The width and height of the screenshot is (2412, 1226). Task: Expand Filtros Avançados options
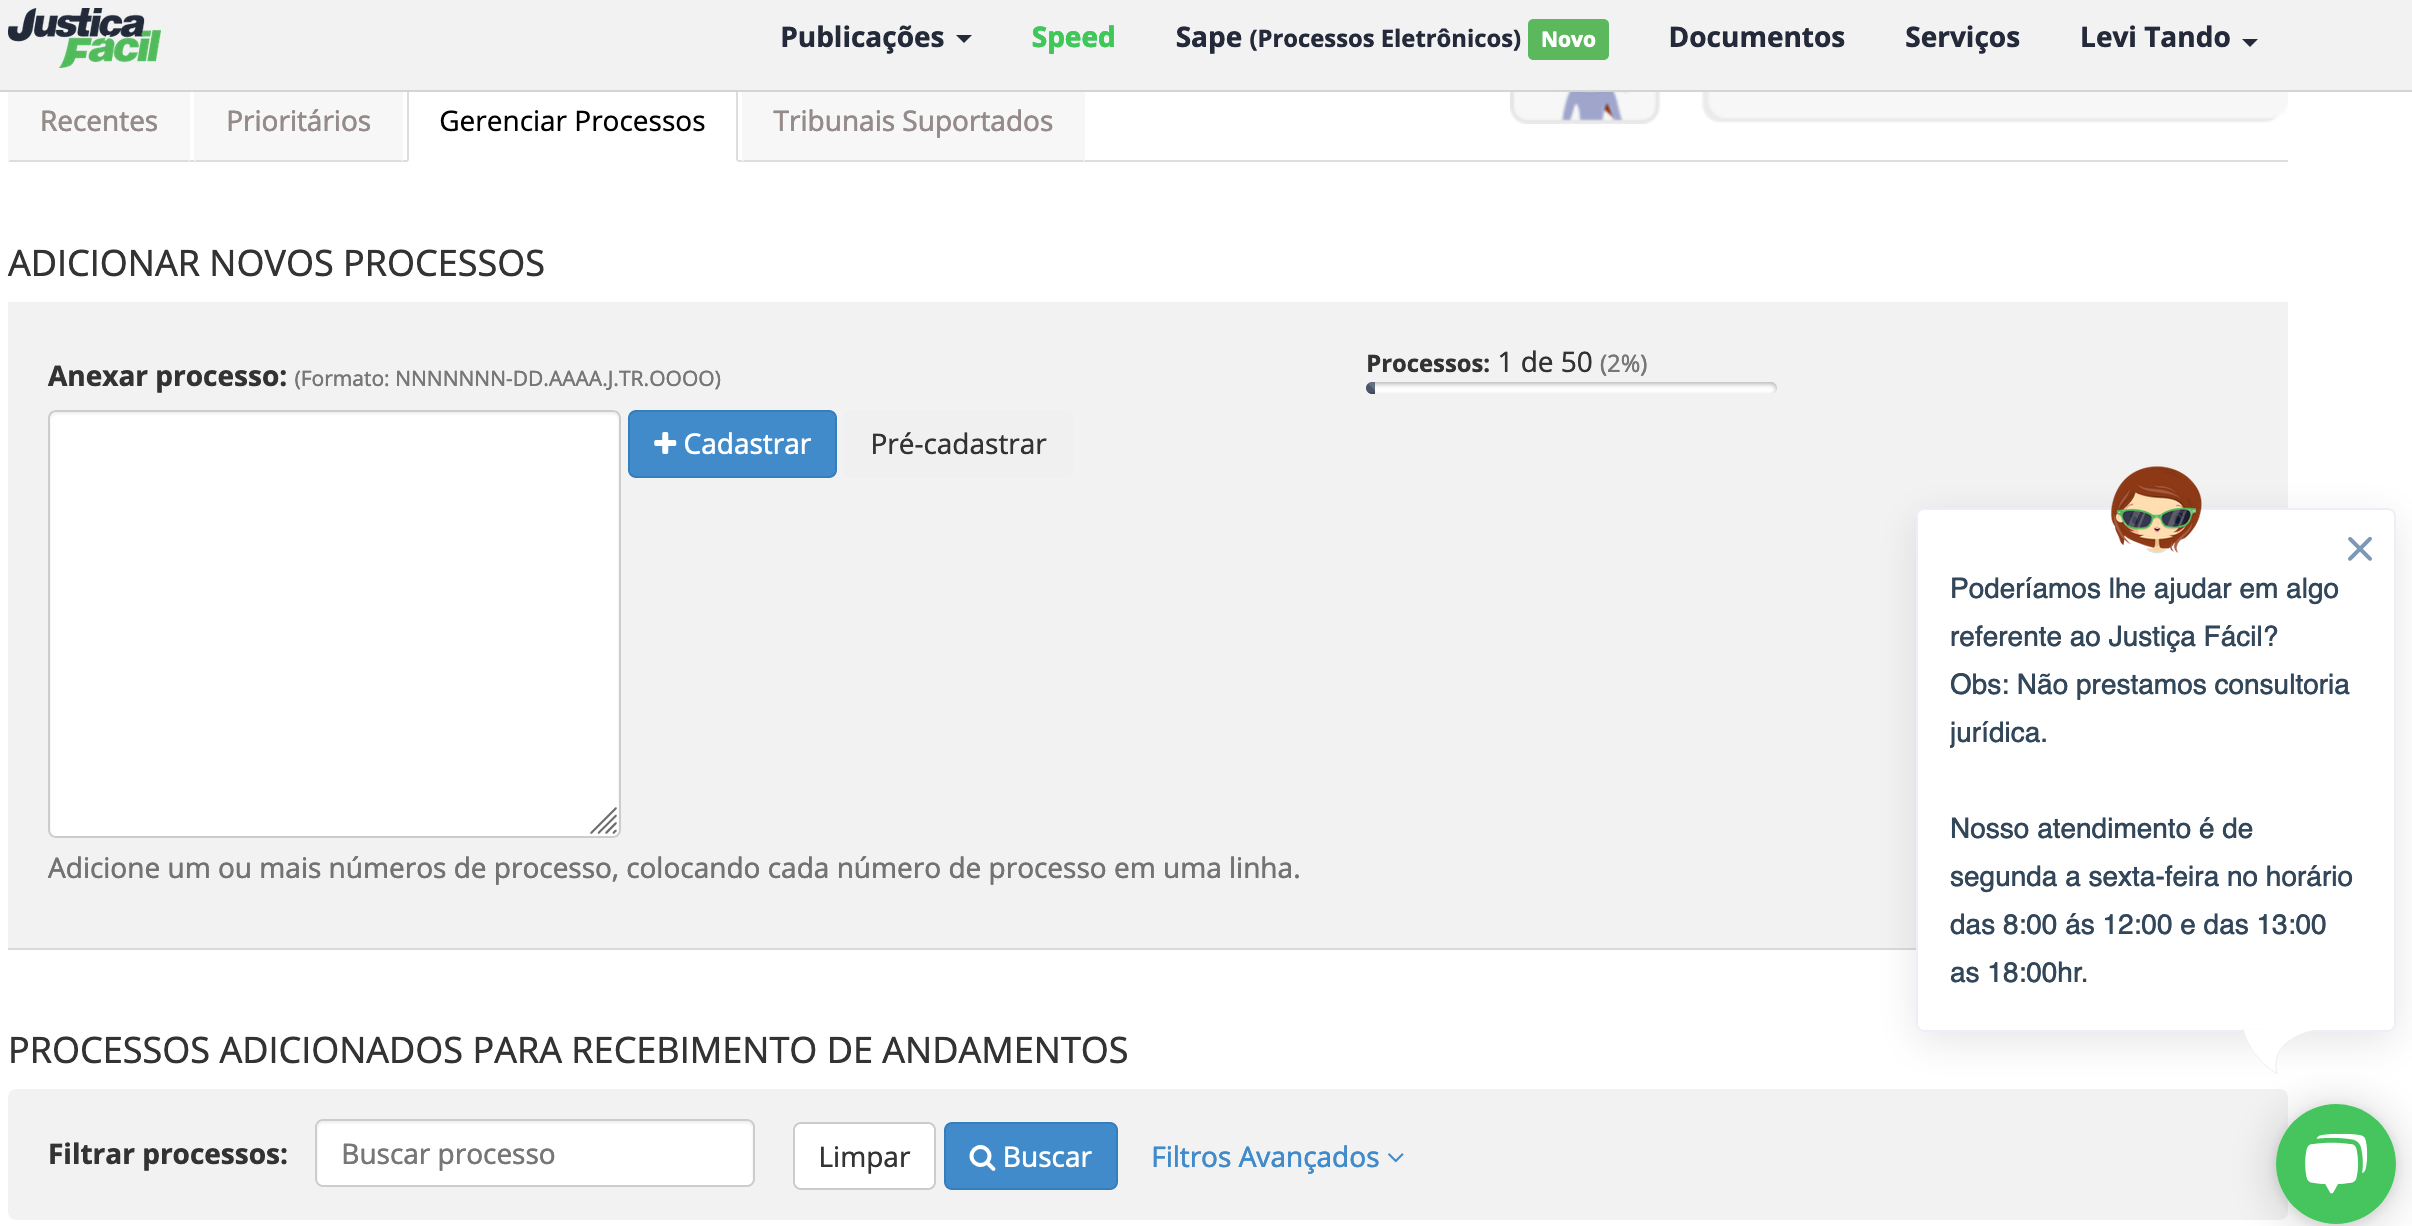pyautogui.click(x=1277, y=1157)
